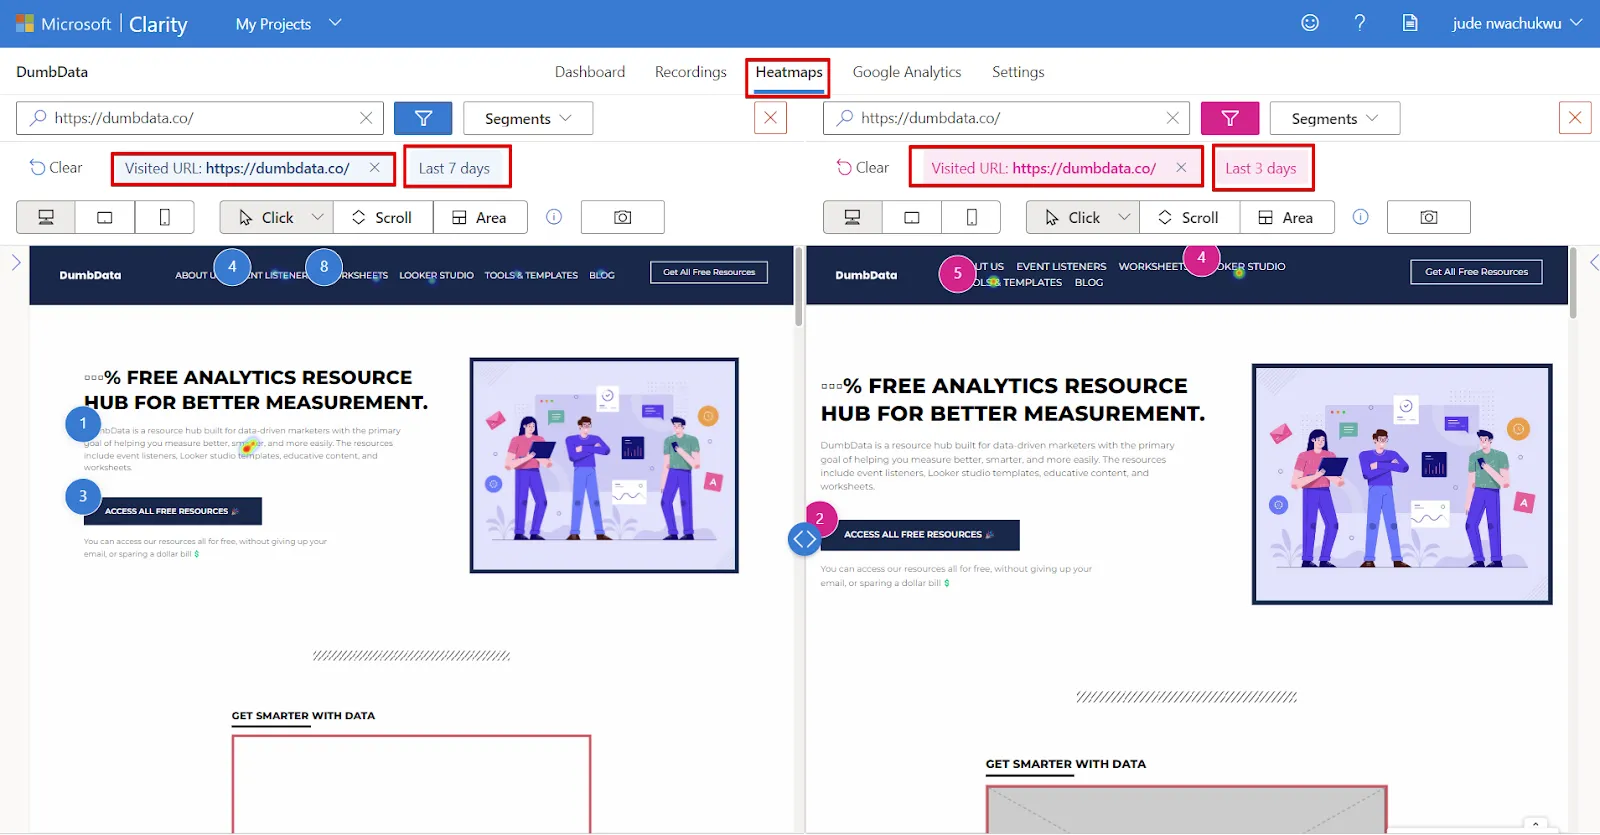Viewport: 1600px width, 835px height.
Task: Open the My Projects dropdown
Action: tap(288, 24)
